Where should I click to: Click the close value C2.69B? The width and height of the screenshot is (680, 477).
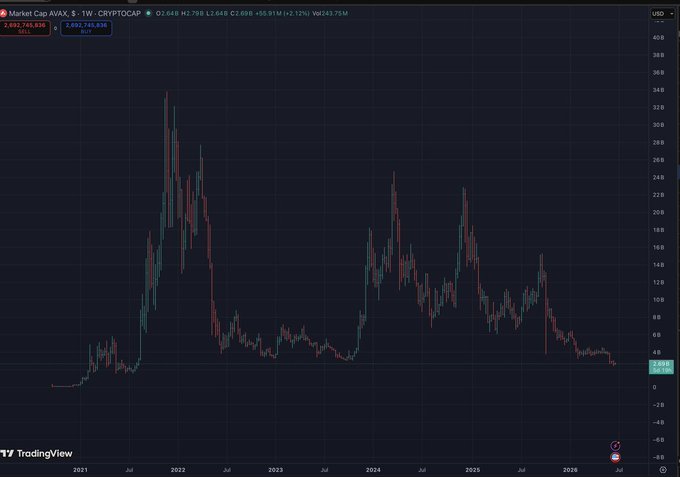[242, 13]
